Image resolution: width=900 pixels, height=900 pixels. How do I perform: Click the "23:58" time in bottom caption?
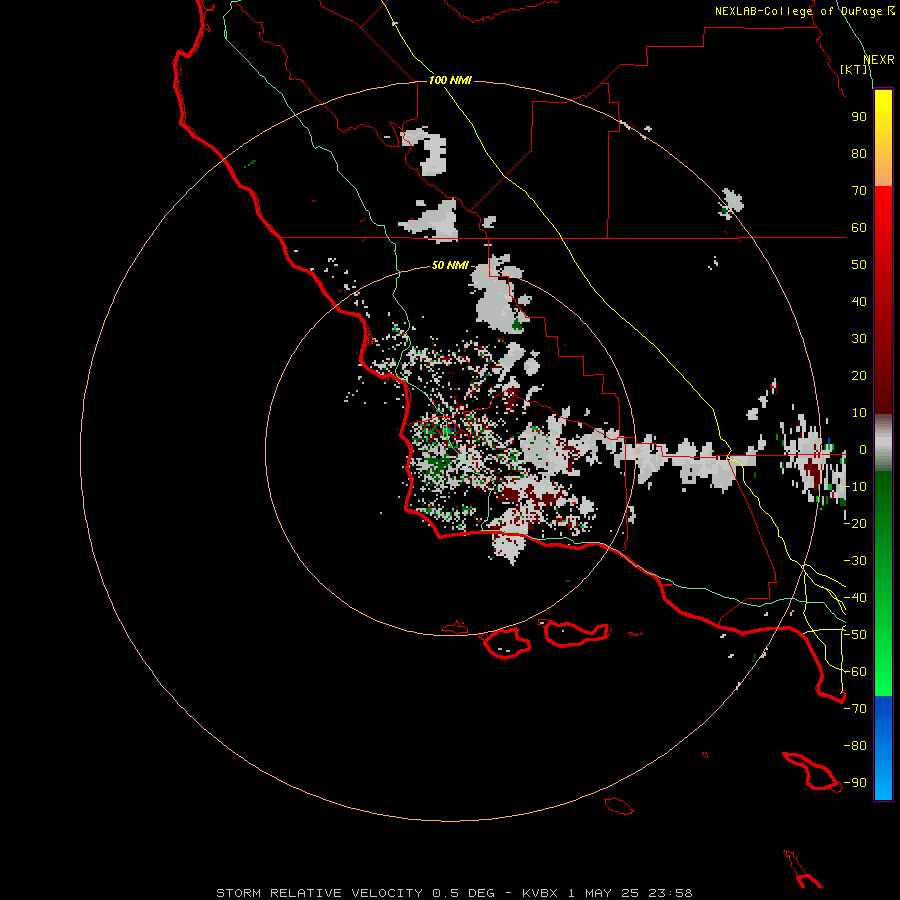click(670, 893)
